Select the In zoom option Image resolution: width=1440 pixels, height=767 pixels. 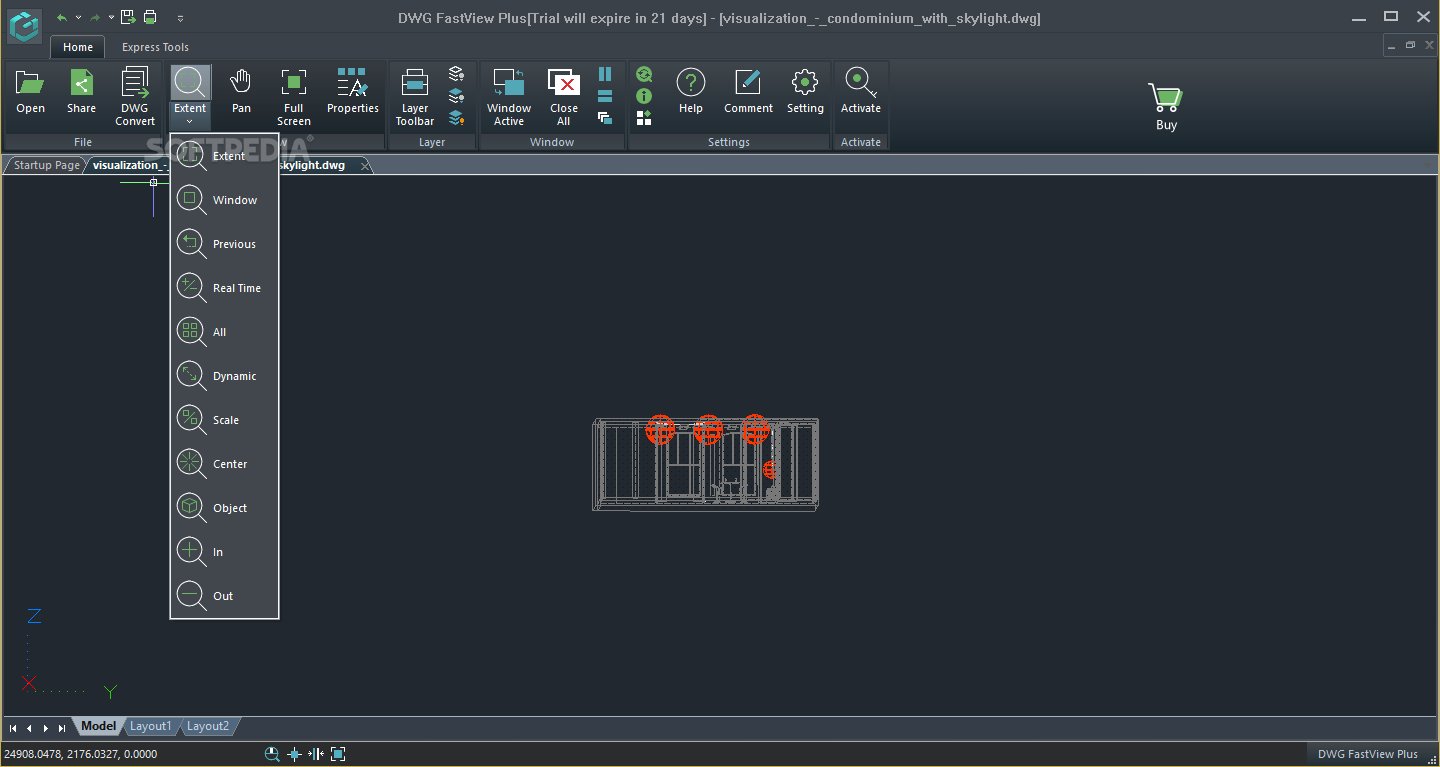(224, 552)
